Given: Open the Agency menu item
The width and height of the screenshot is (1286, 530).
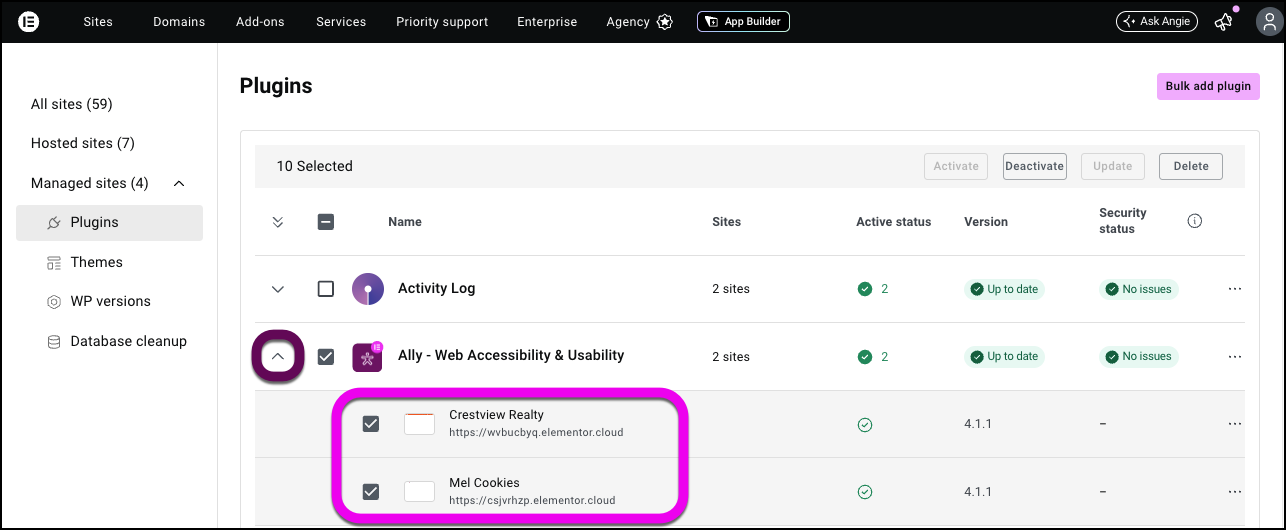Looking at the screenshot, I should tap(628, 21).
